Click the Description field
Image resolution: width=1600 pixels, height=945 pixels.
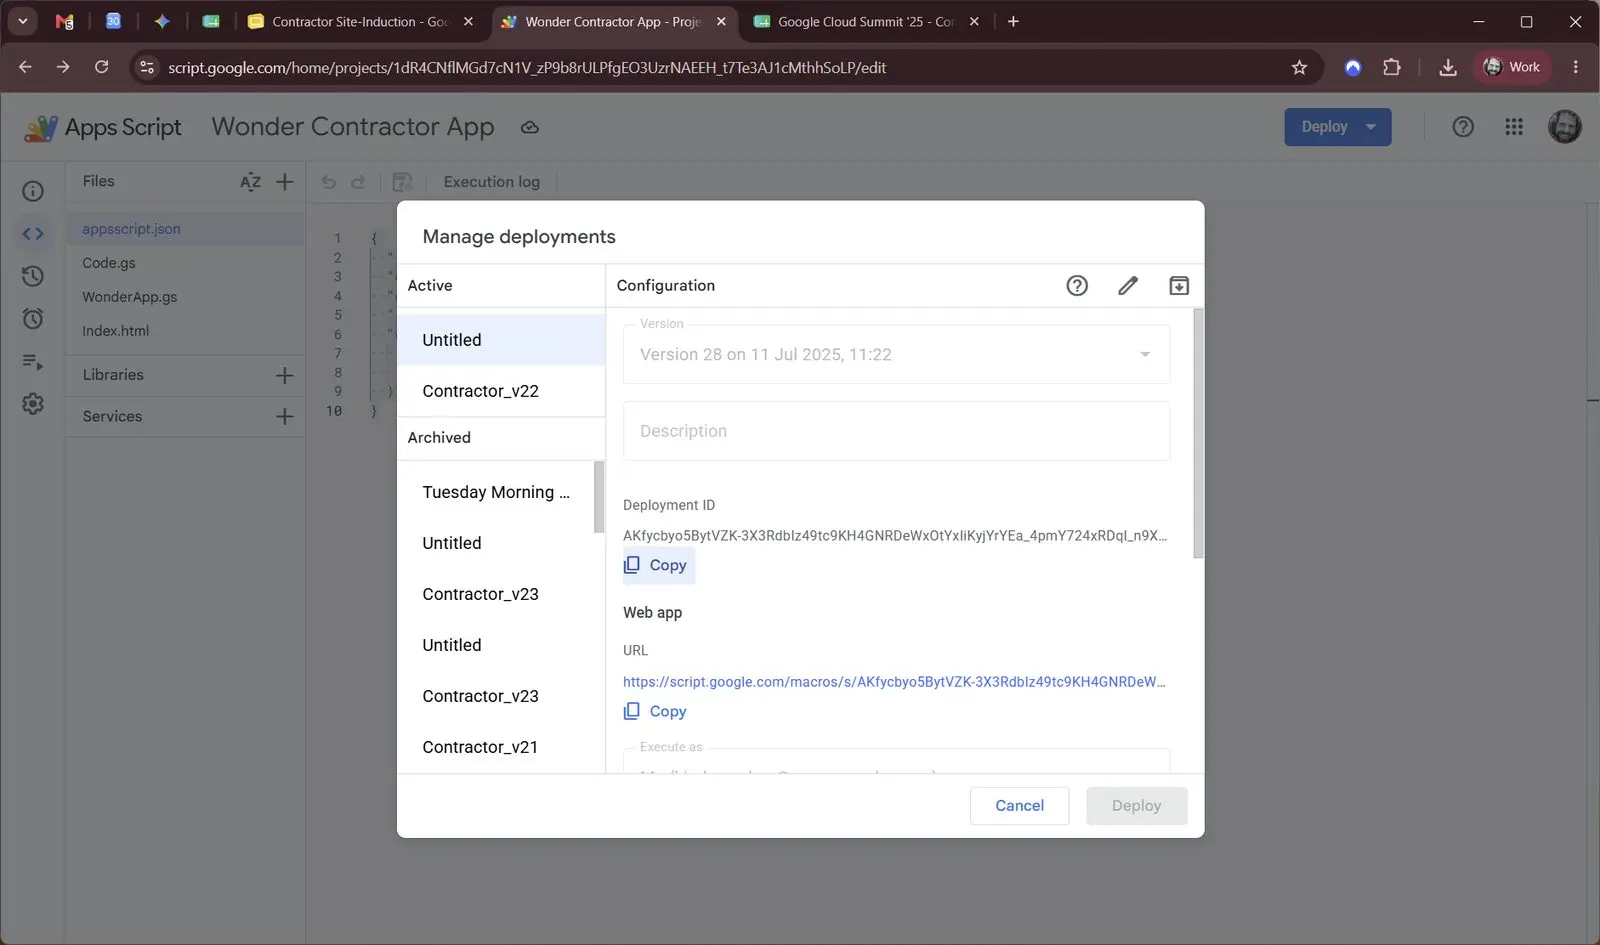[x=896, y=431]
